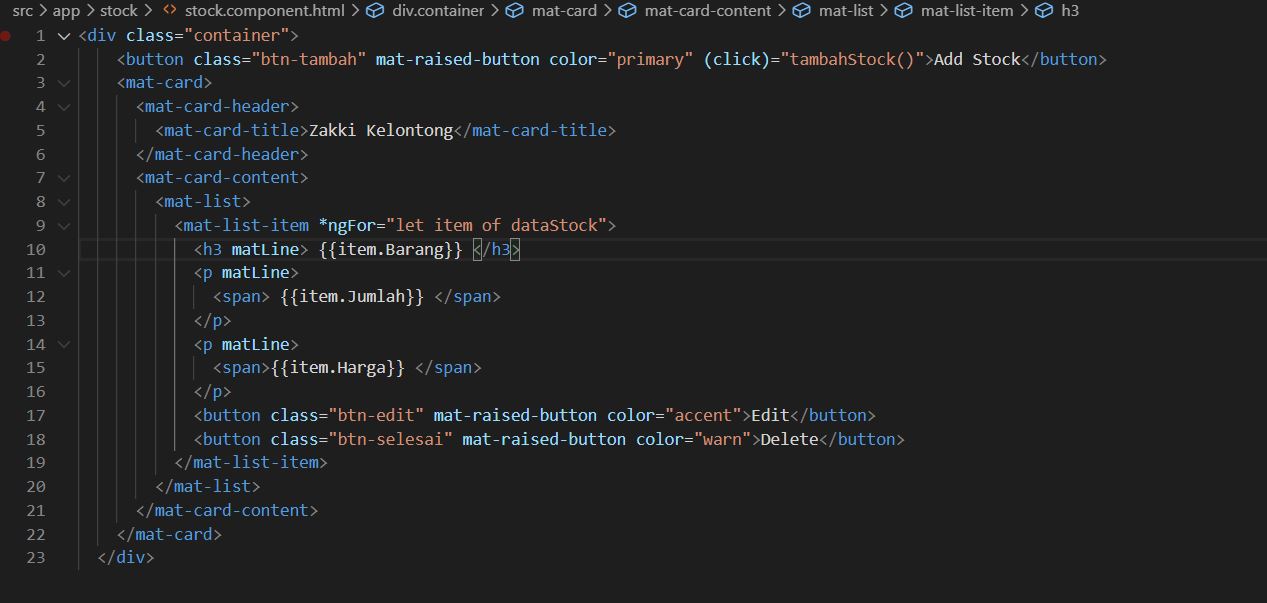Collapse the paragraph fold on line 11
Screen dimensions: 1267x603
click(x=64, y=273)
